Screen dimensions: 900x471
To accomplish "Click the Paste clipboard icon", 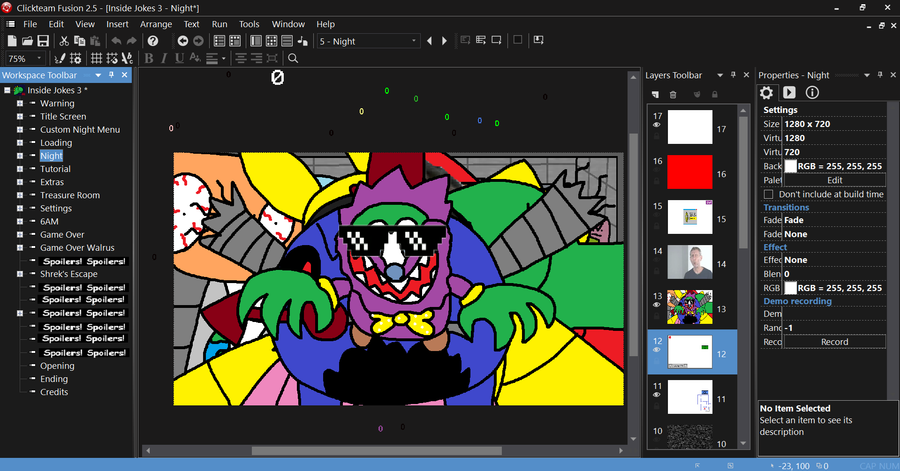I will pos(95,41).
